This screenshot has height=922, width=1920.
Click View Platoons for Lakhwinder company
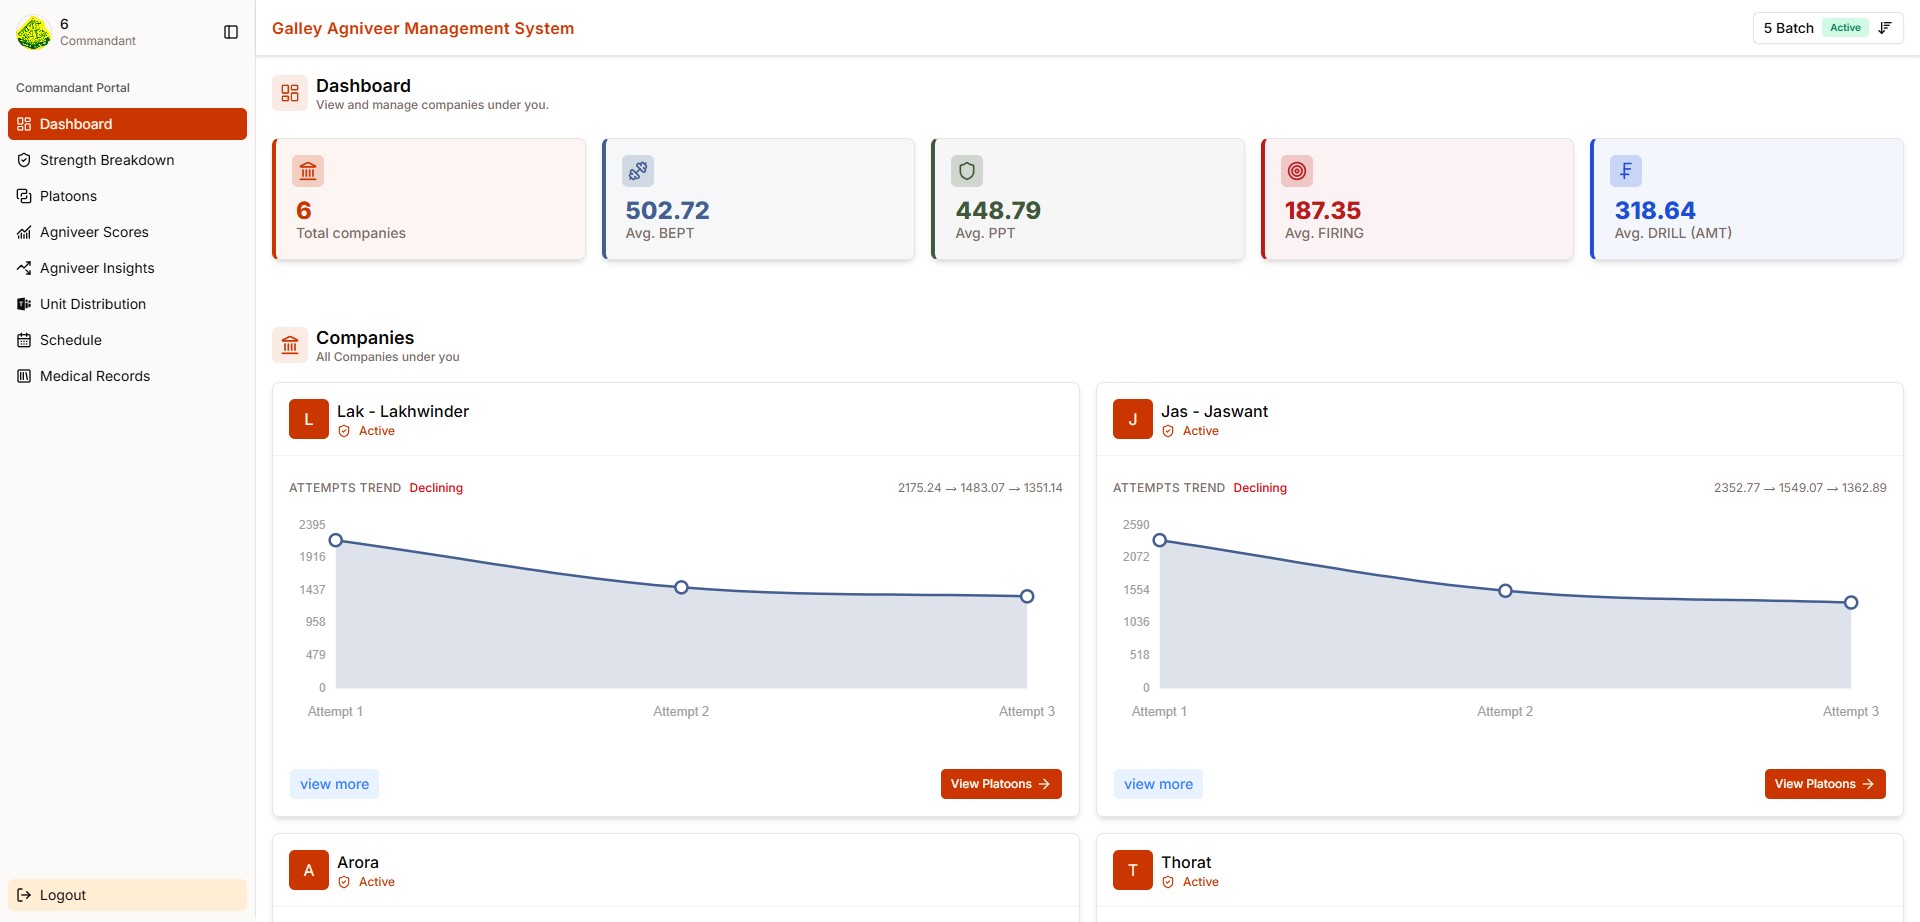point(1001,784)
